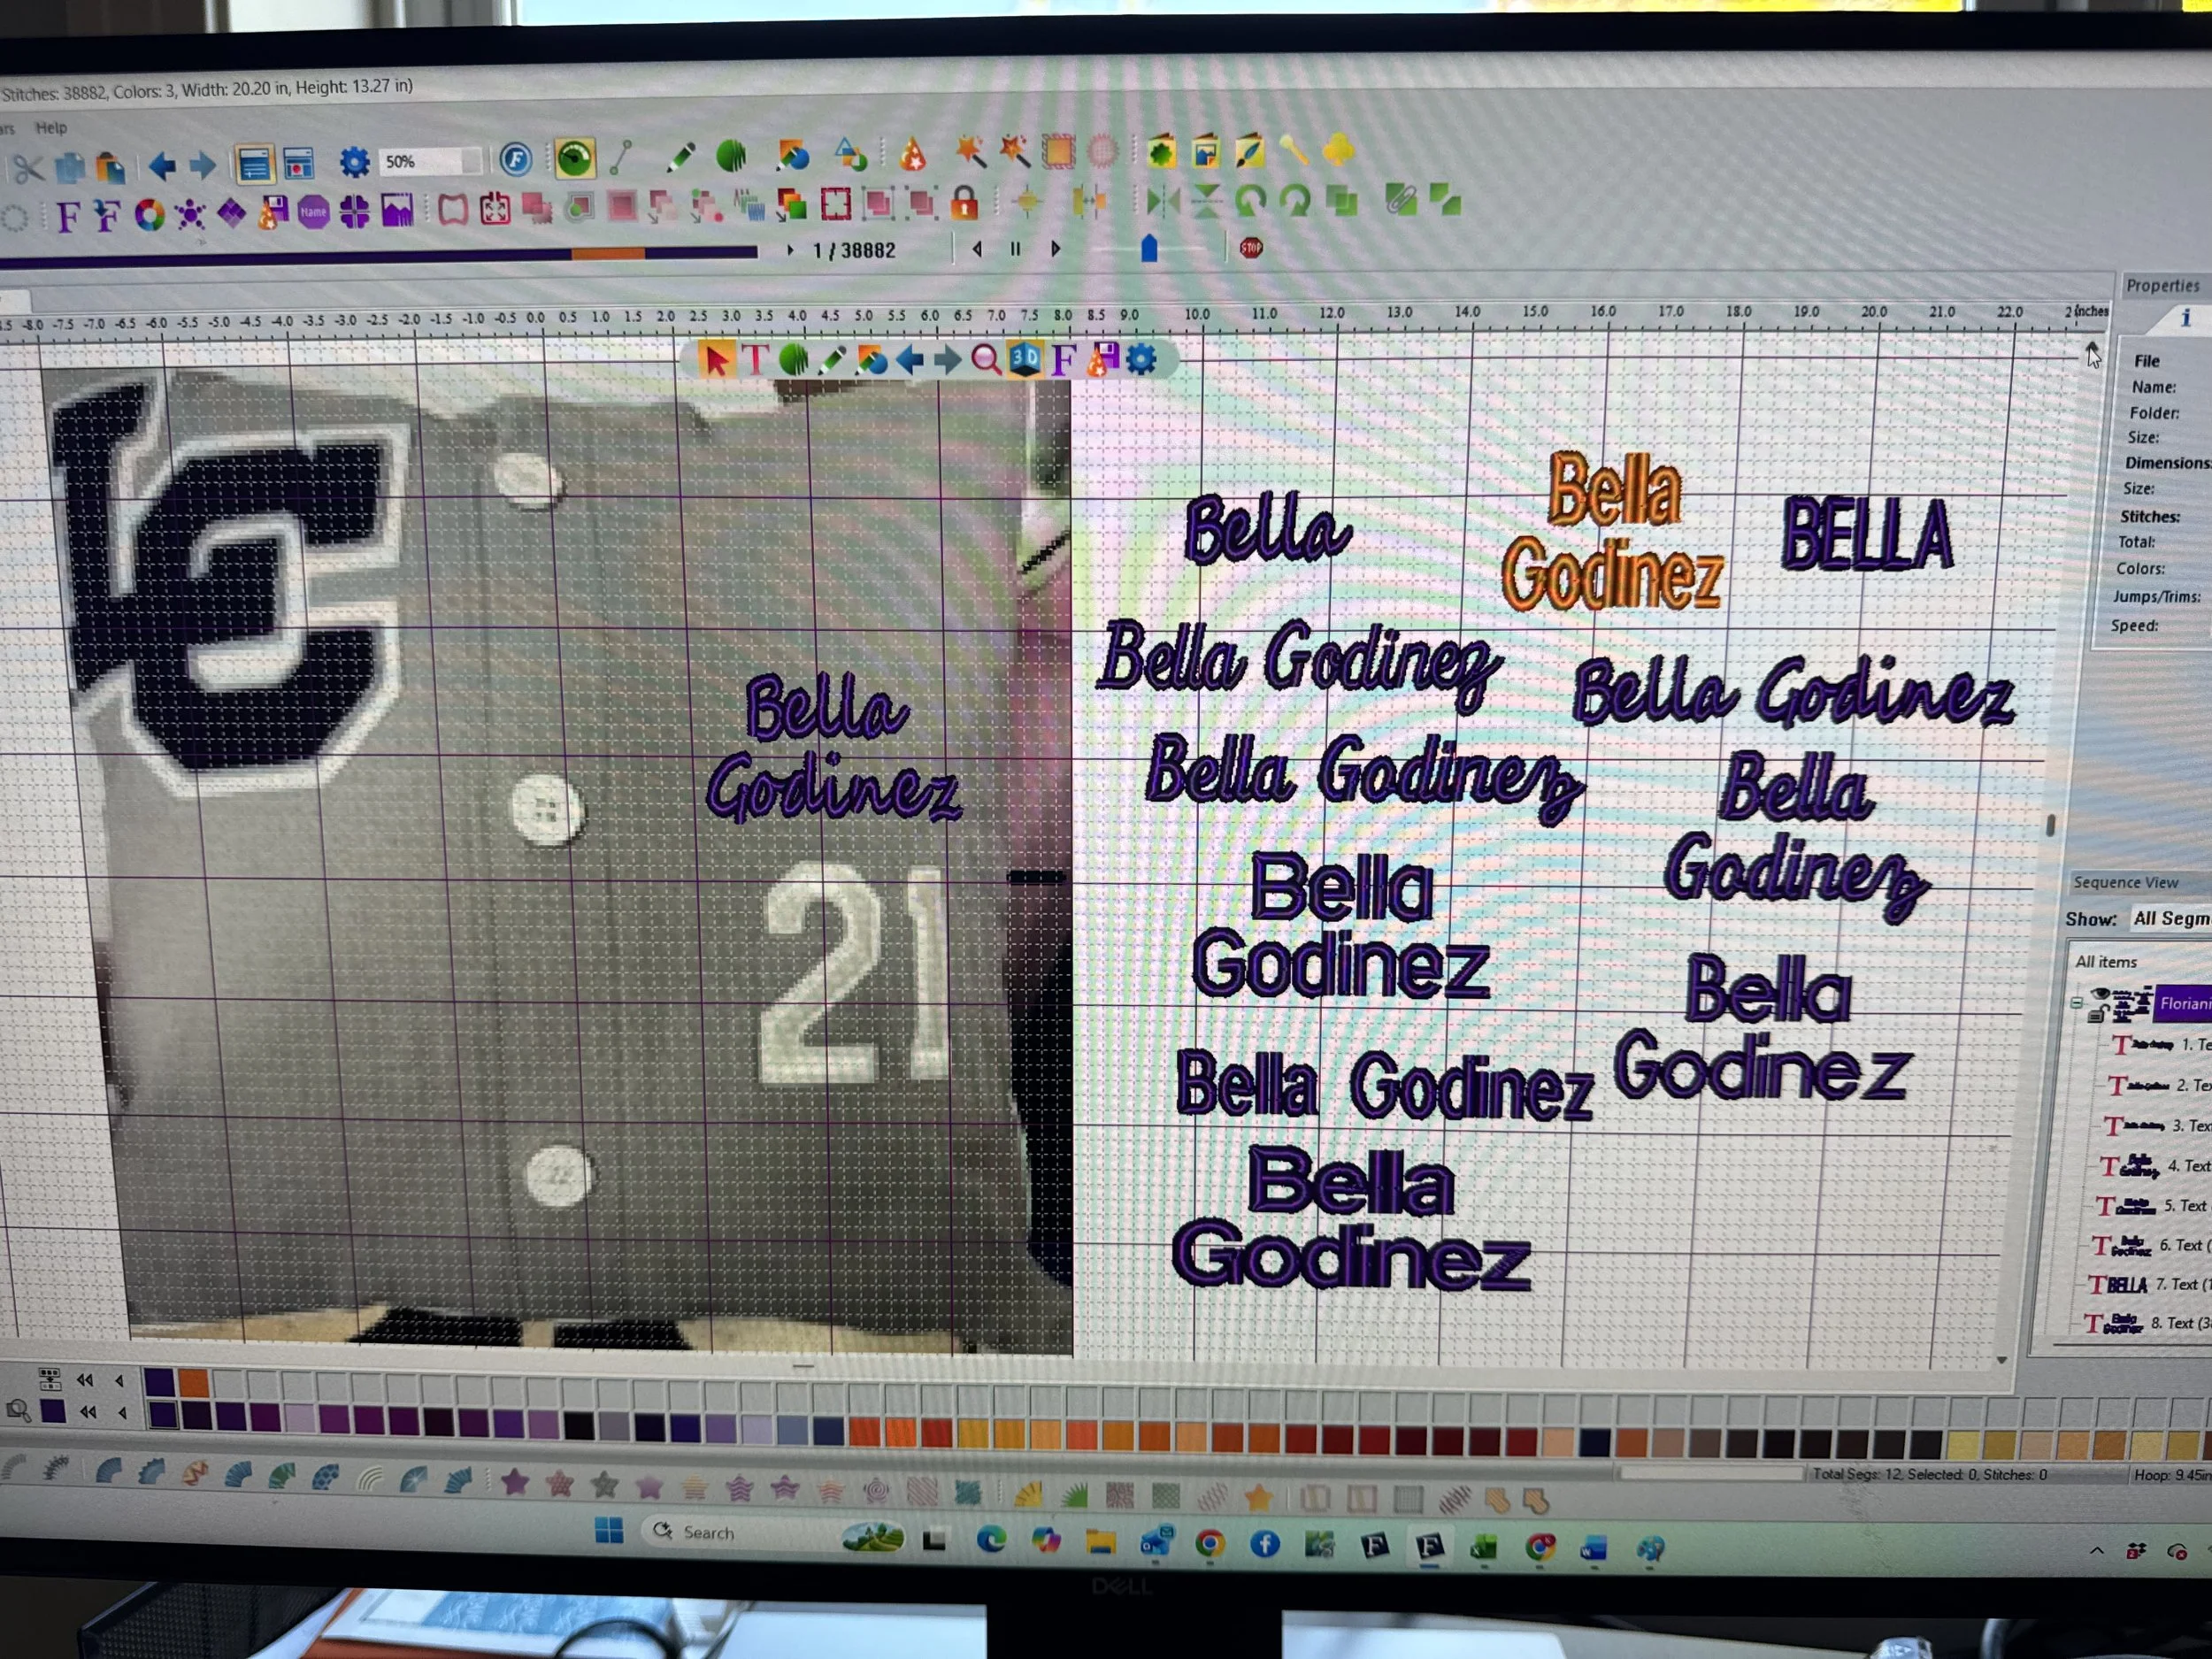Image resolution: width=2212 pixels, height=1659 pixels.
Task: Click the magnifier zoom tool on canvas toolbar
Action: tap(986, 359)
